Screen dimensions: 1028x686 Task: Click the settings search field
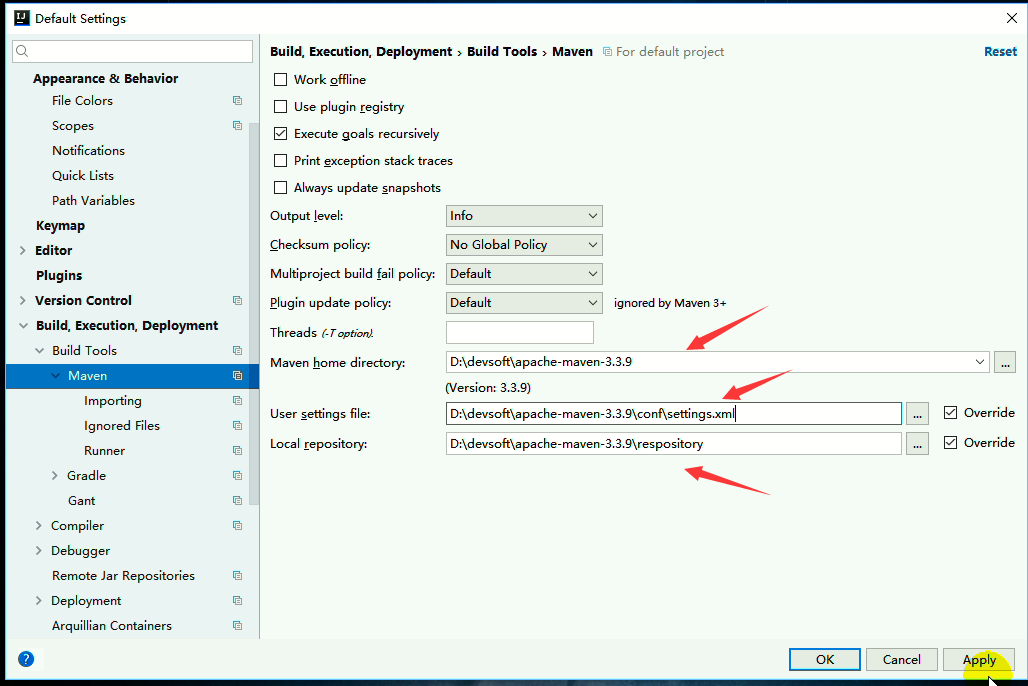pos(132,51)
